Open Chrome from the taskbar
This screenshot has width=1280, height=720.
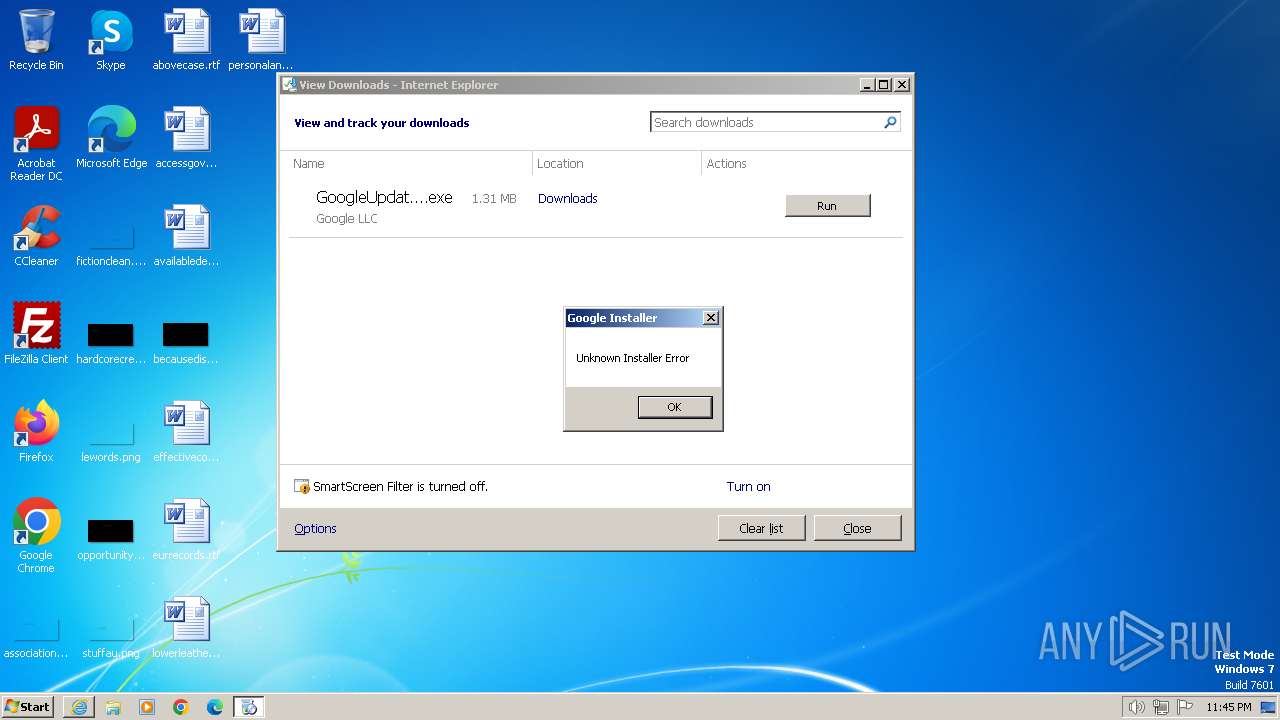pos(181,707)
